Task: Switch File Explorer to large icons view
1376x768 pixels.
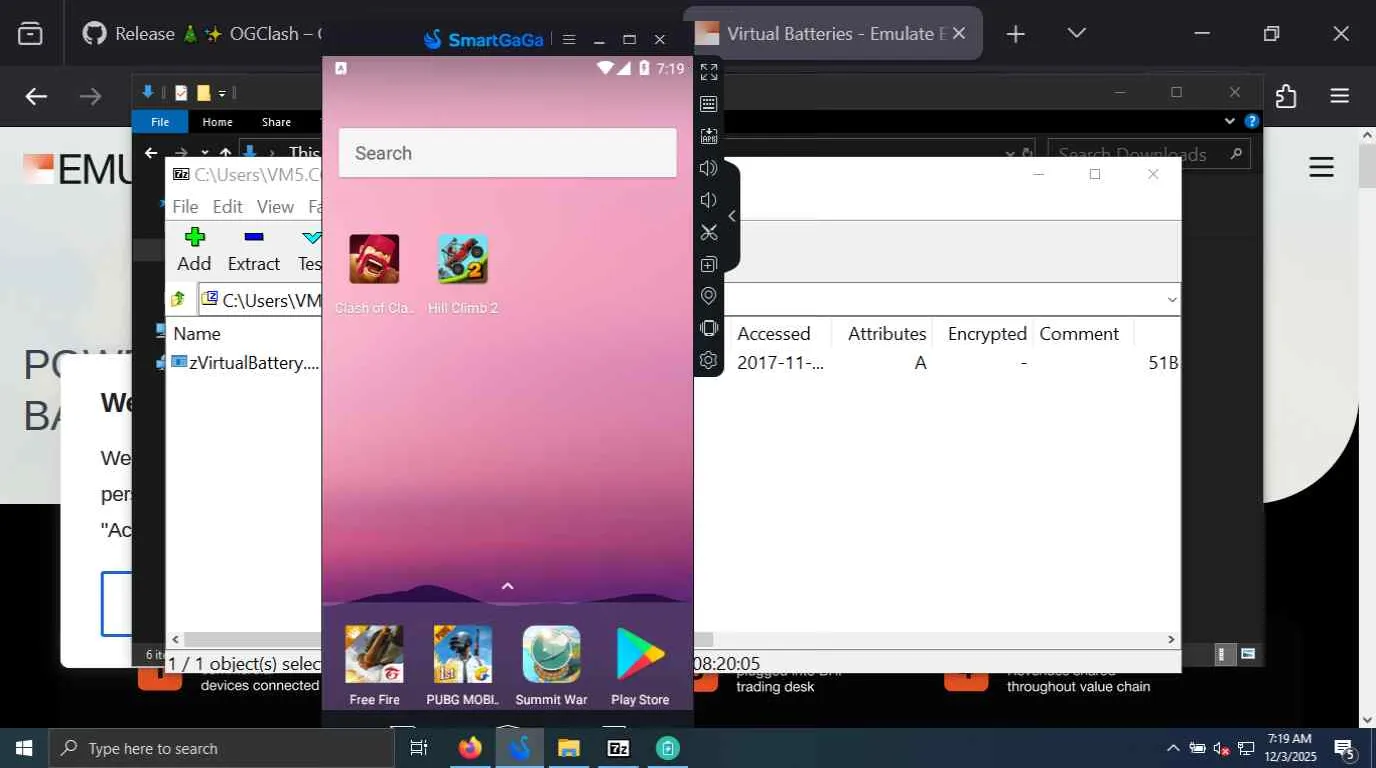Action: [x=1247, y=654]
